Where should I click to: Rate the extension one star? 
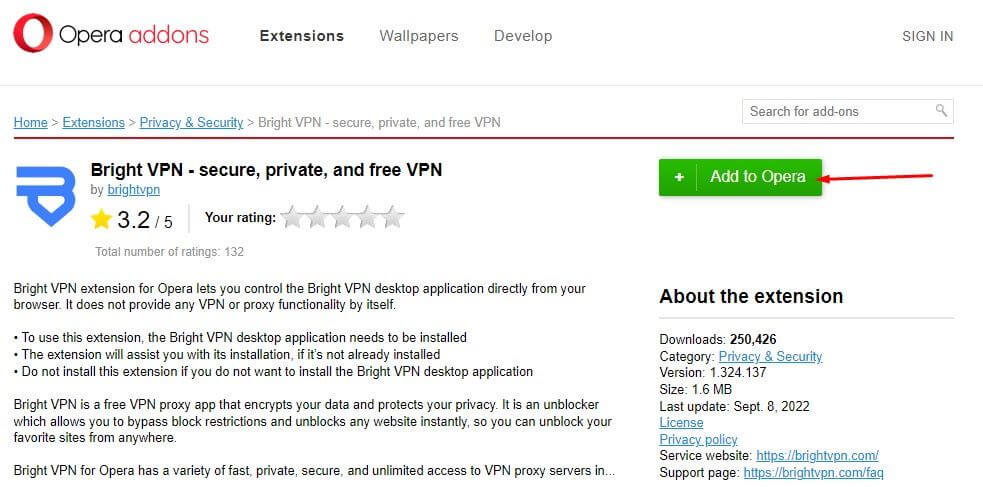[293, 217]
